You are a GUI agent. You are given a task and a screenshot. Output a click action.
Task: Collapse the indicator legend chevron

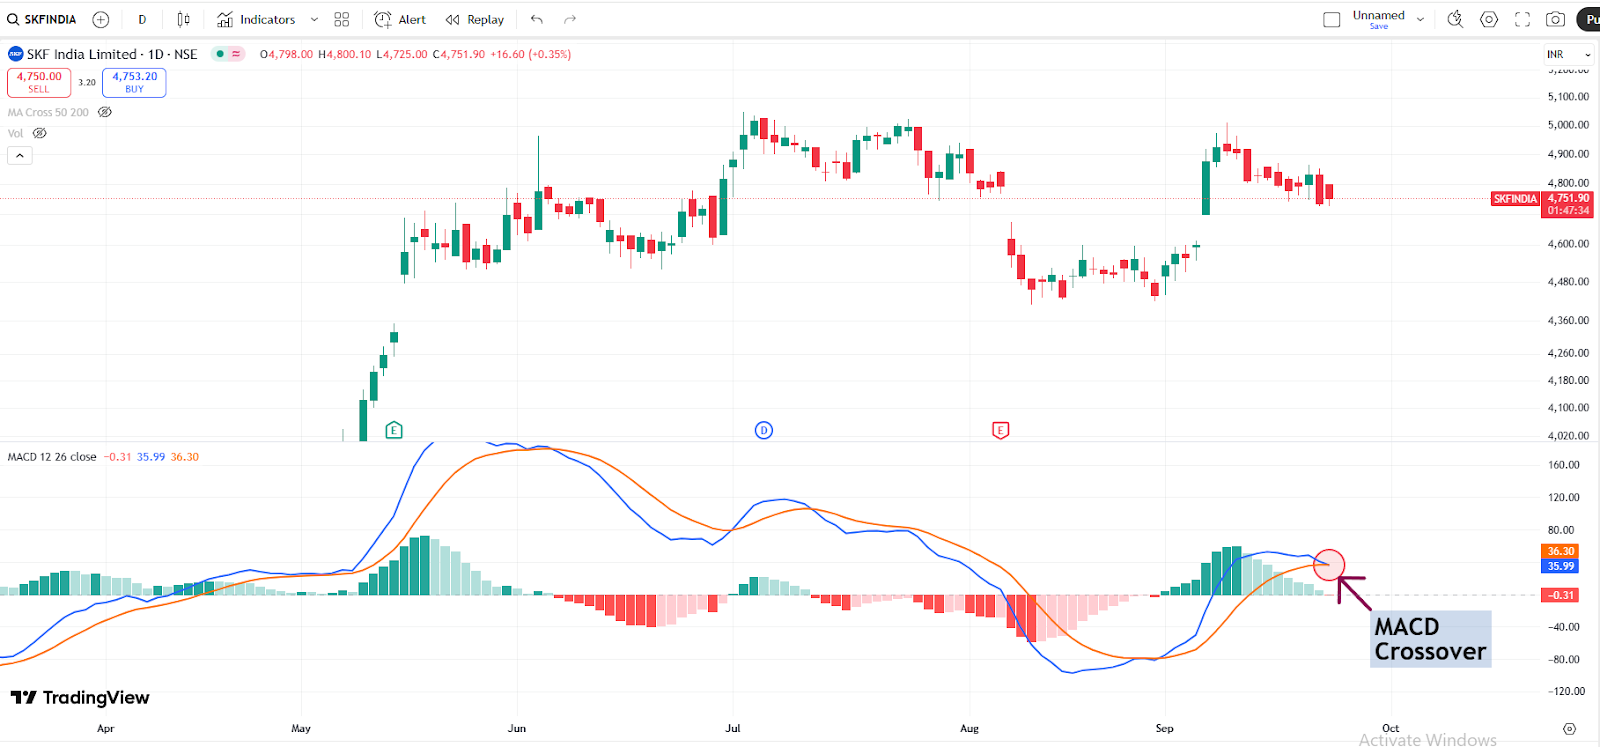[20, 155]
